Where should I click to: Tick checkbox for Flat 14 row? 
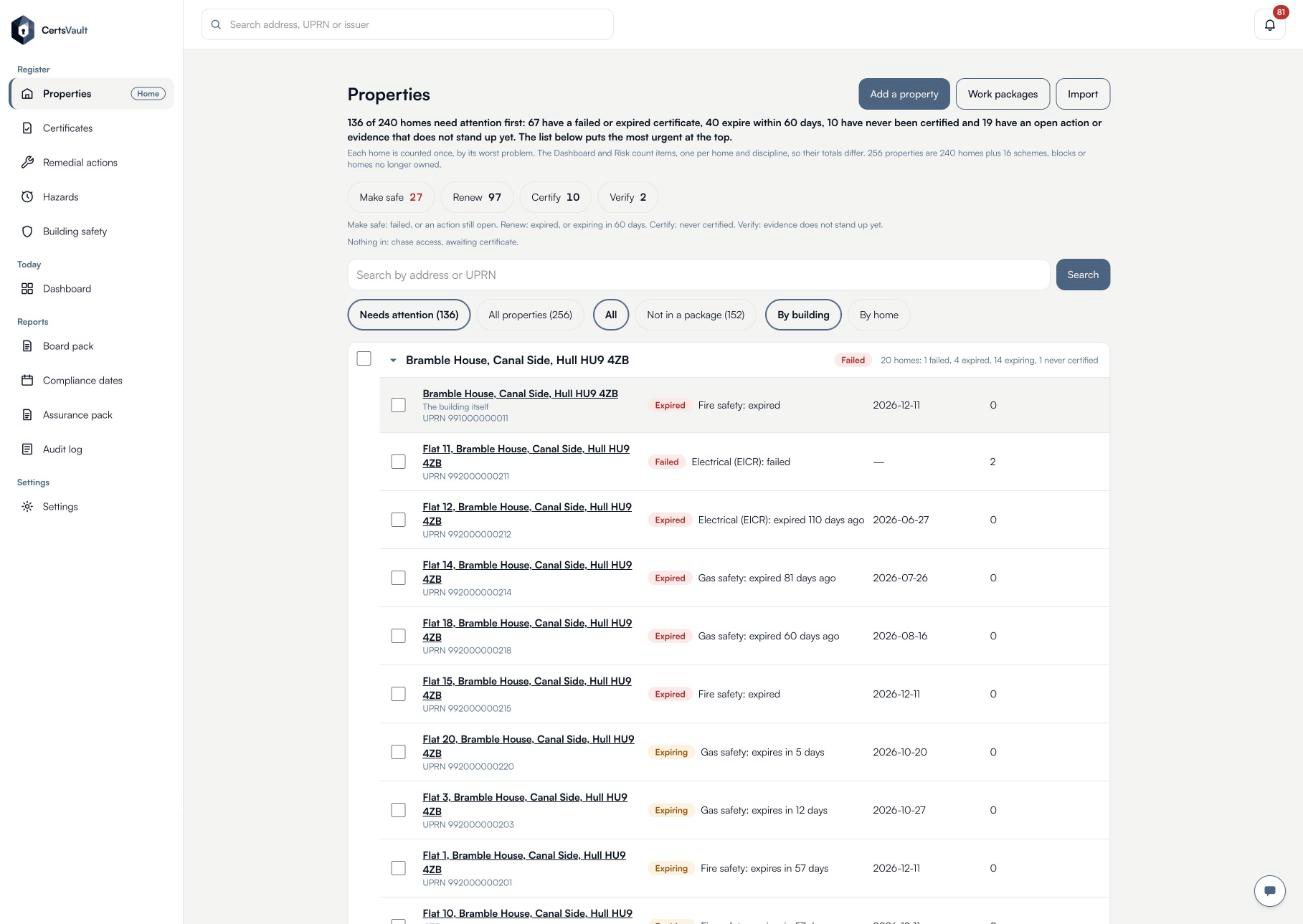pos(398,578)
